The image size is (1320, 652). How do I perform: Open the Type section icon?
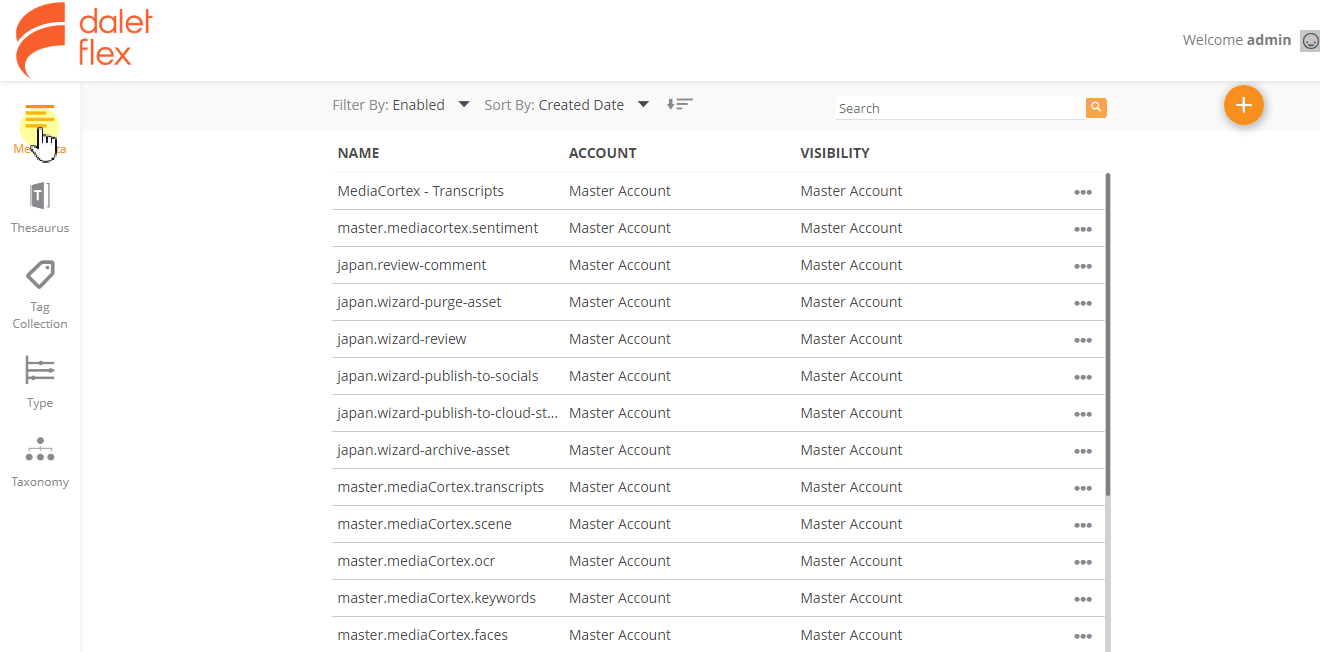tap(40, 370)
